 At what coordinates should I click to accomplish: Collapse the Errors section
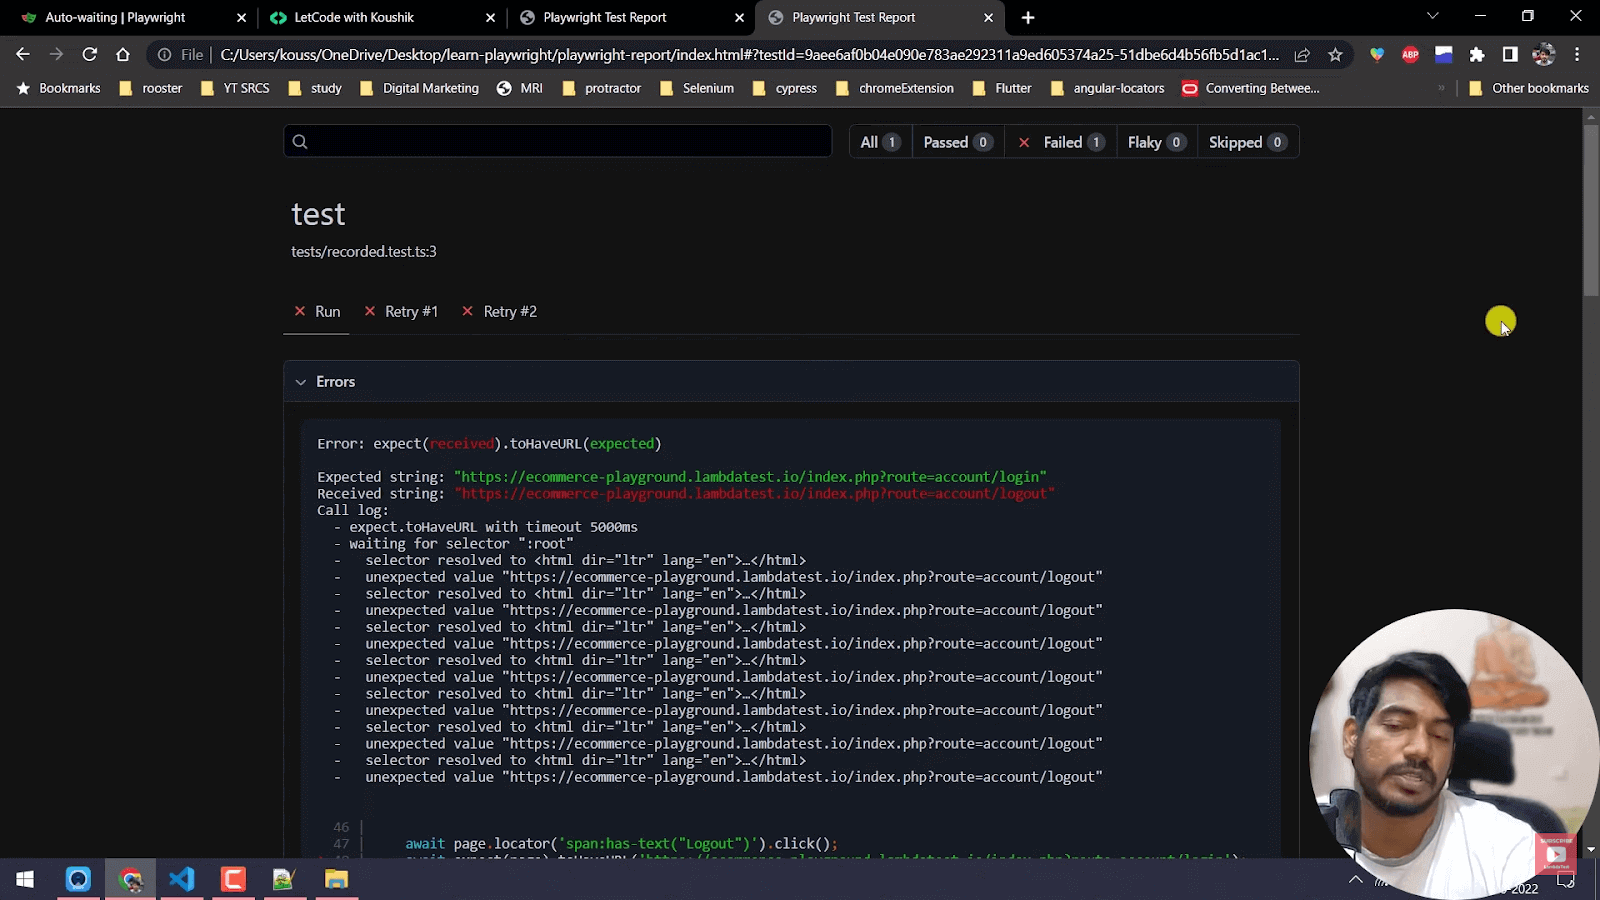pyautogui.click(x=301, y=382)
